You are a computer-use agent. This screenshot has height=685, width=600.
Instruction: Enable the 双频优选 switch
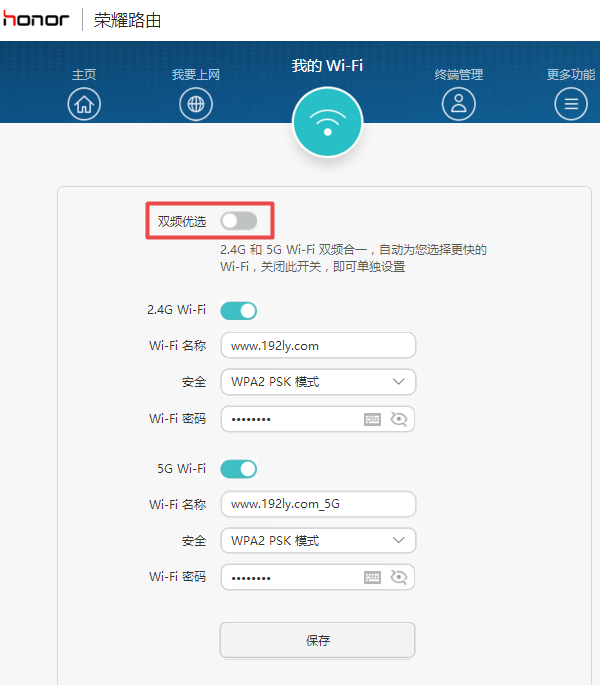tap(239, 221)
